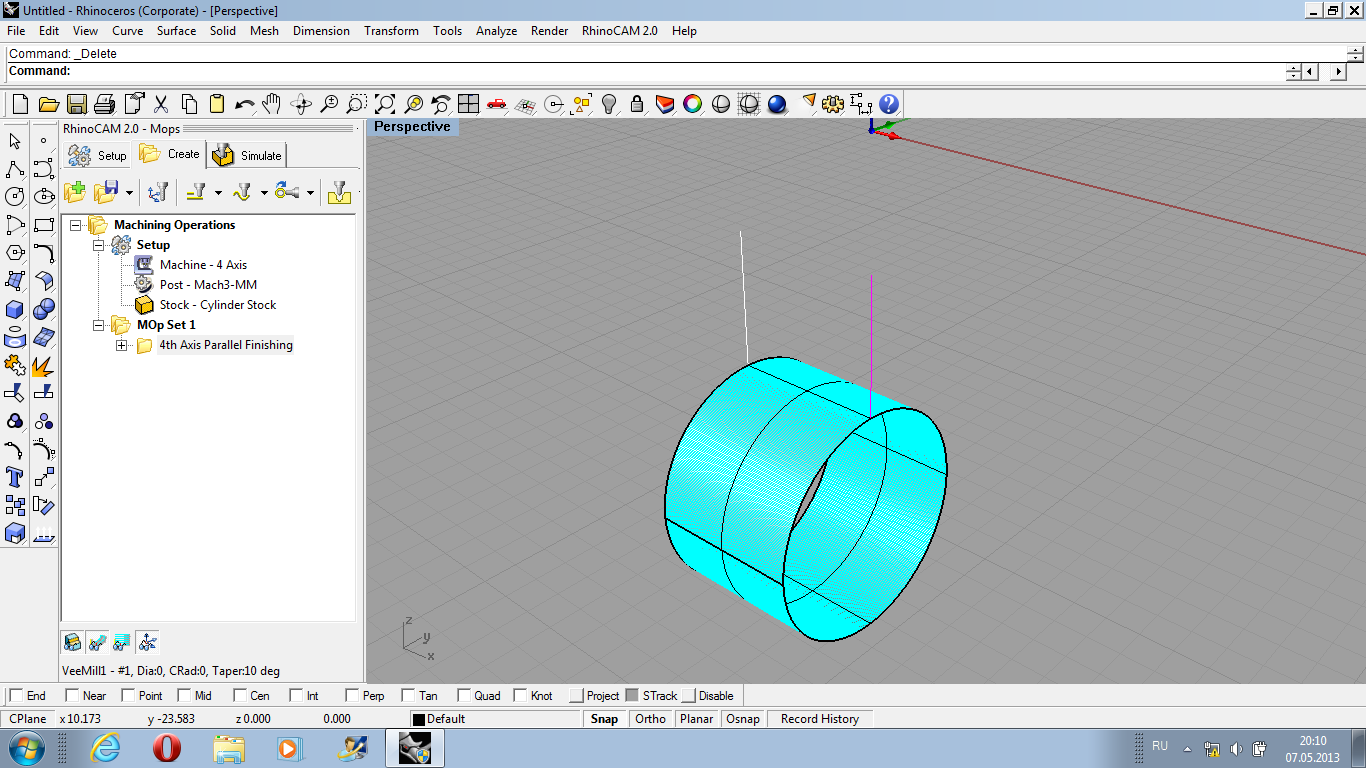Open the yellow milling operations dropdown arrow
This screenshot has height=768, width=1366.
[219, 193]
